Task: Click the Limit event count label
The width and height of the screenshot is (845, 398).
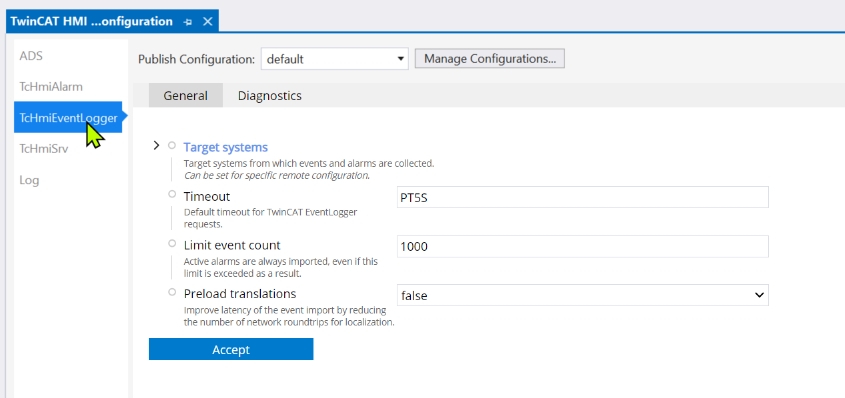Action: click(x=232, y=245)
